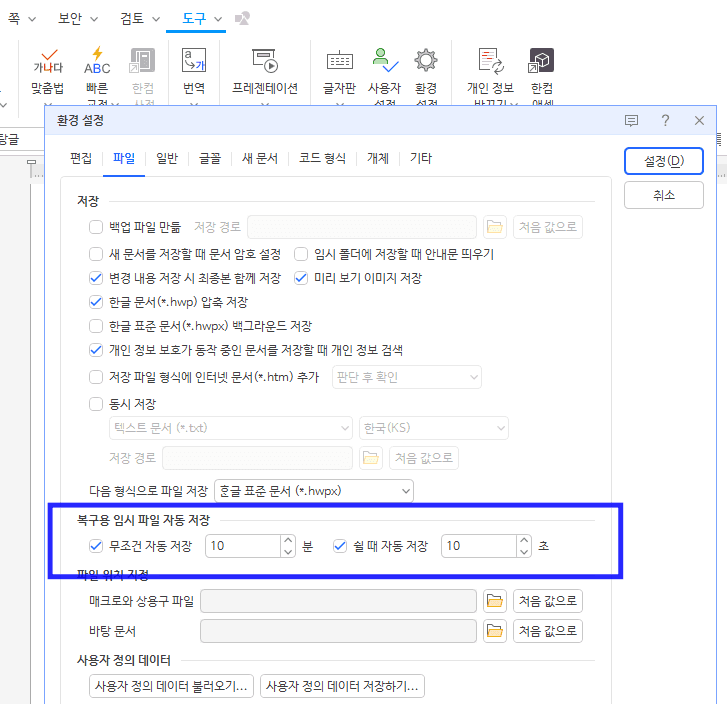
Task: Open the 맞춤법 spell check tool
Action: point(48,72)
